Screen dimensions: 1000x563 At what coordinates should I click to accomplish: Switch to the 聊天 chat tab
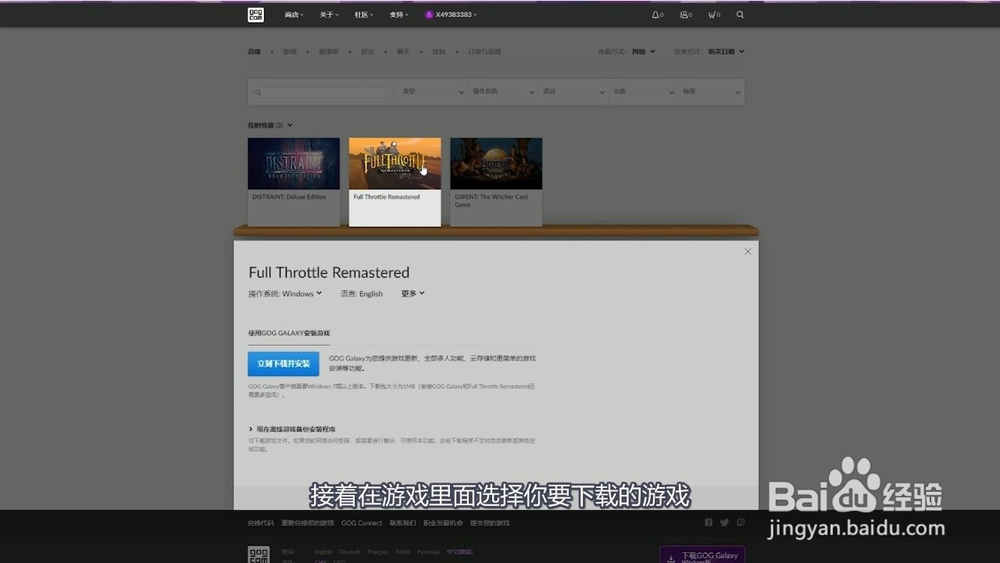point(403,52)
